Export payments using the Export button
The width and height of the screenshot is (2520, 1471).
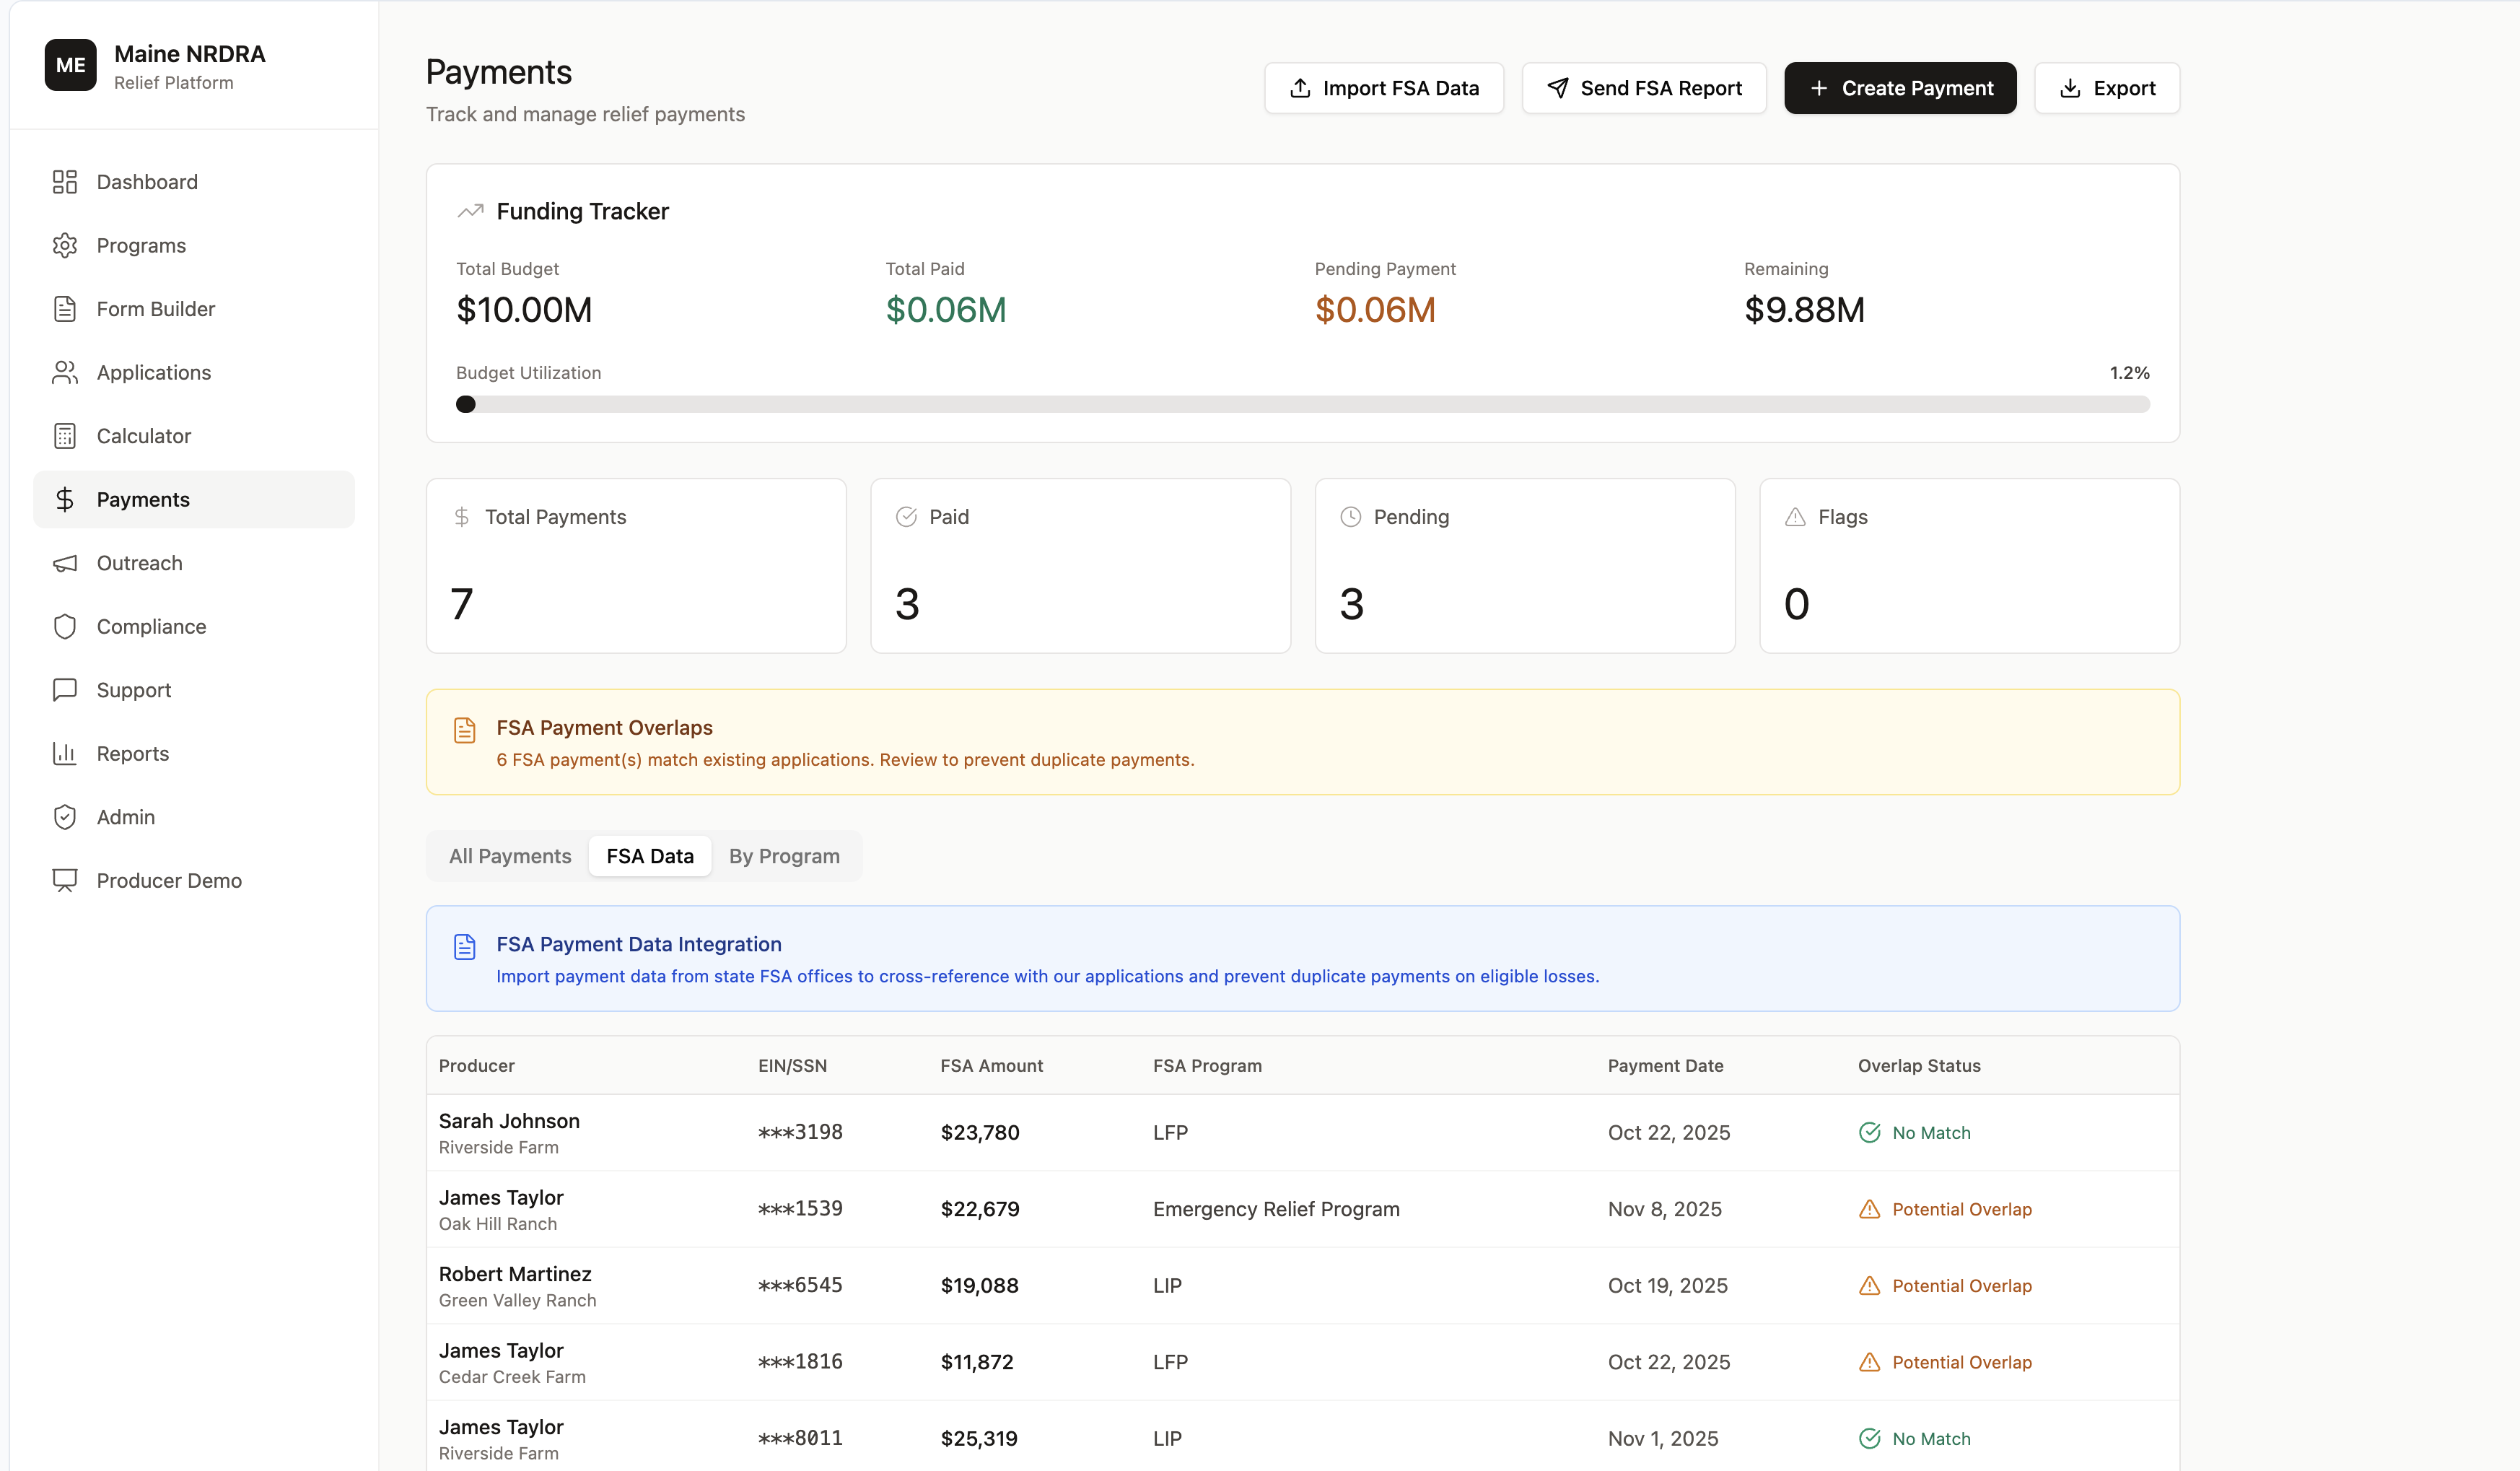tap(2106, 88)
